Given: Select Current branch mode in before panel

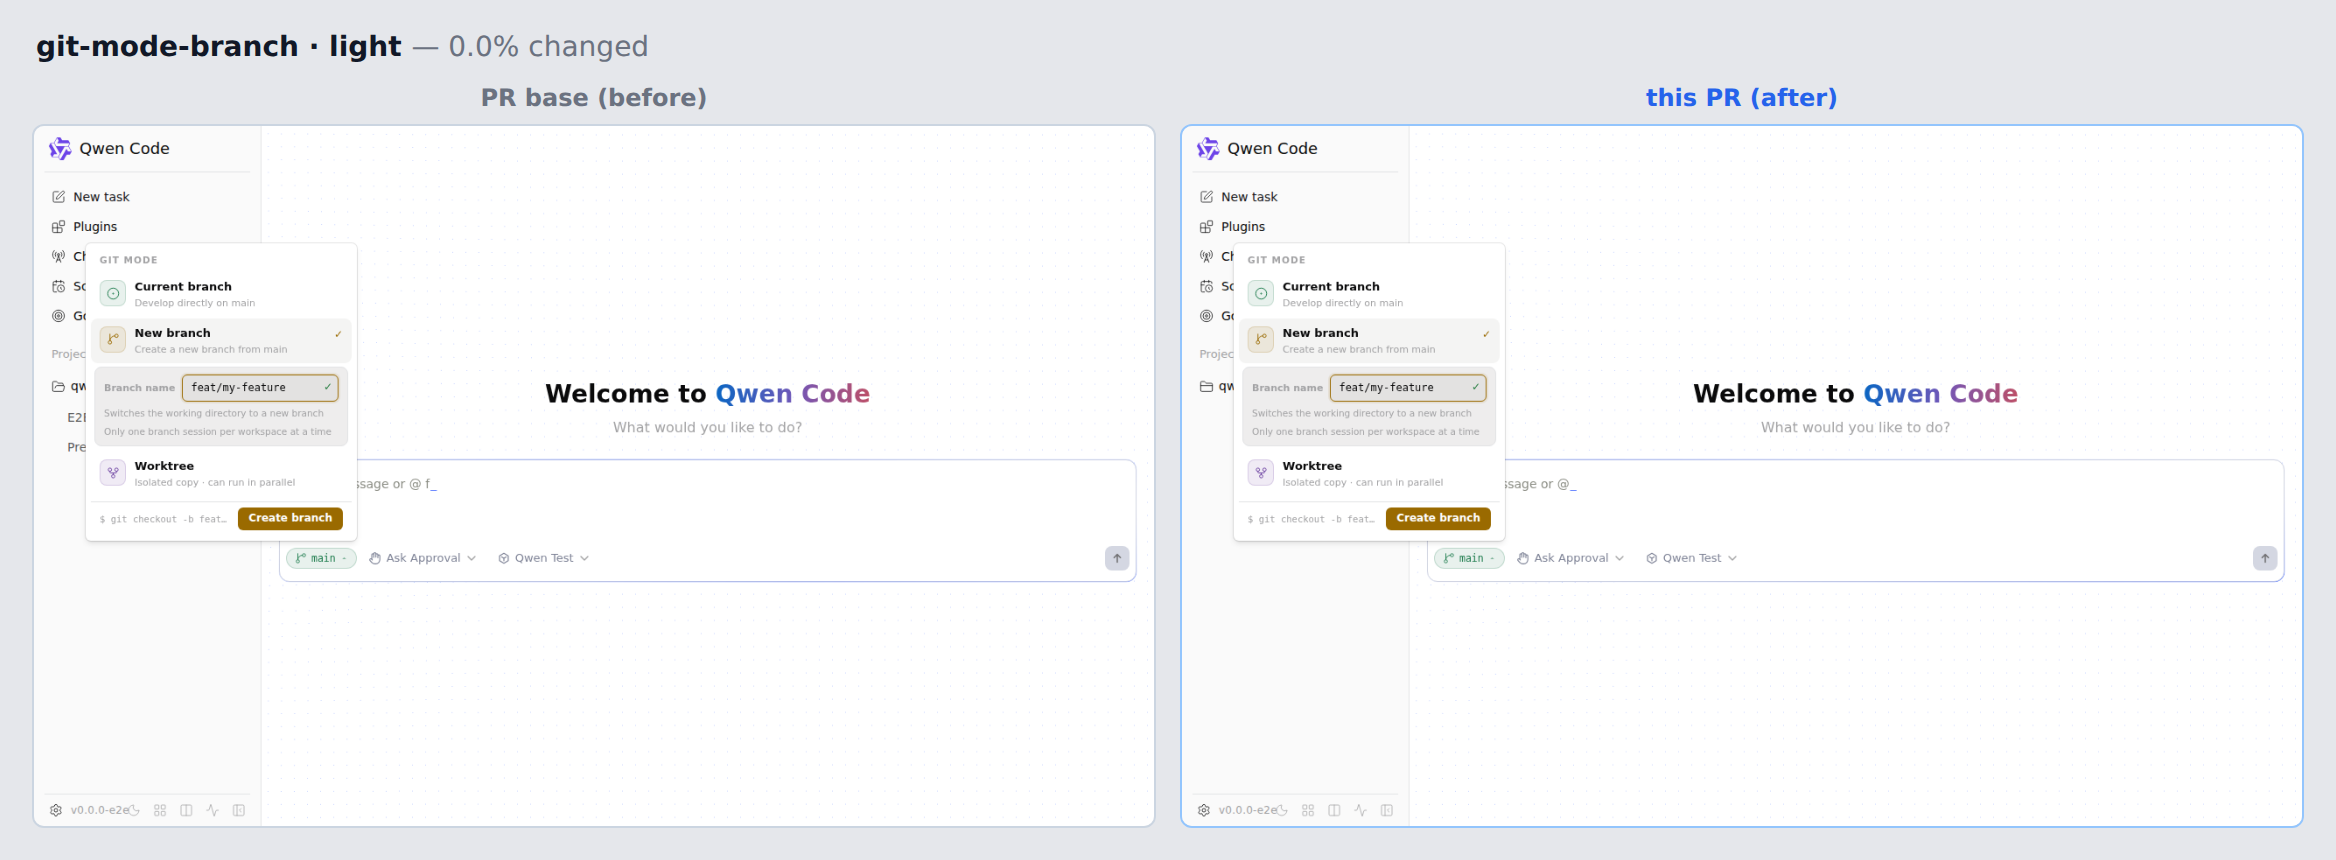Looking at the screenshot, I should (x=221, y=294).
